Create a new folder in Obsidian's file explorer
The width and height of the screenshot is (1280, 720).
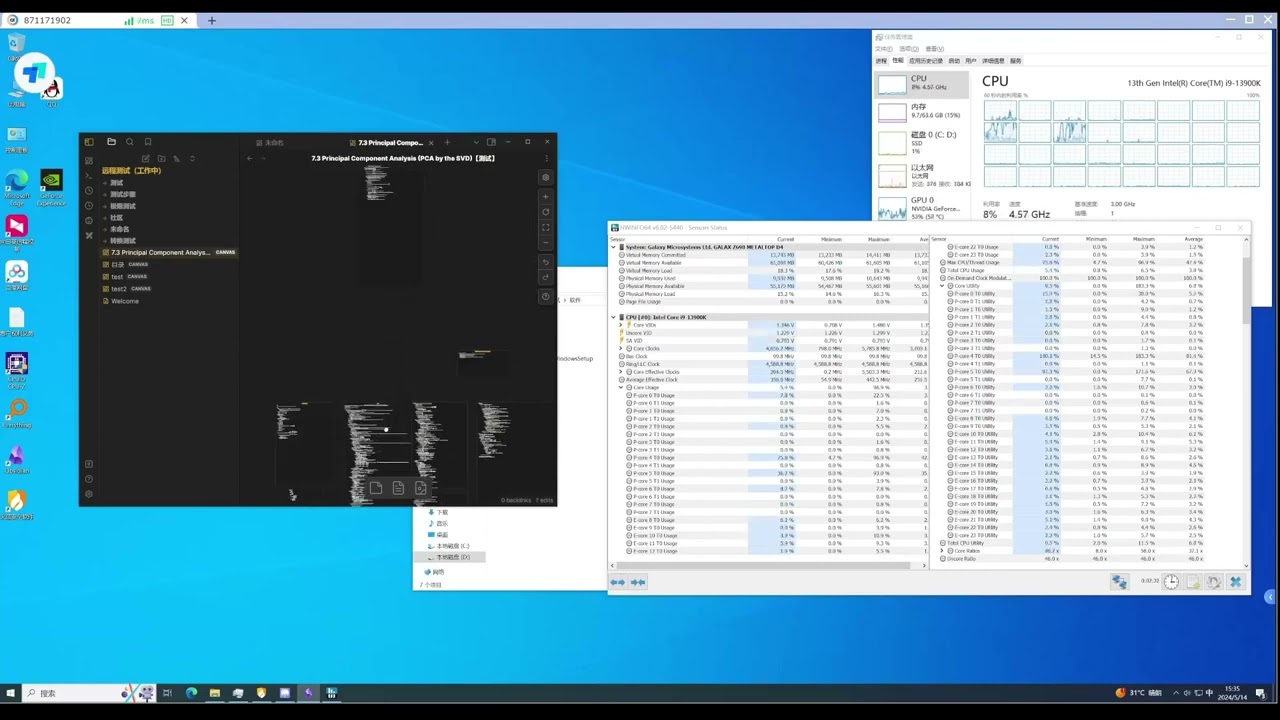pyautogui.click(x=161, y=158)
